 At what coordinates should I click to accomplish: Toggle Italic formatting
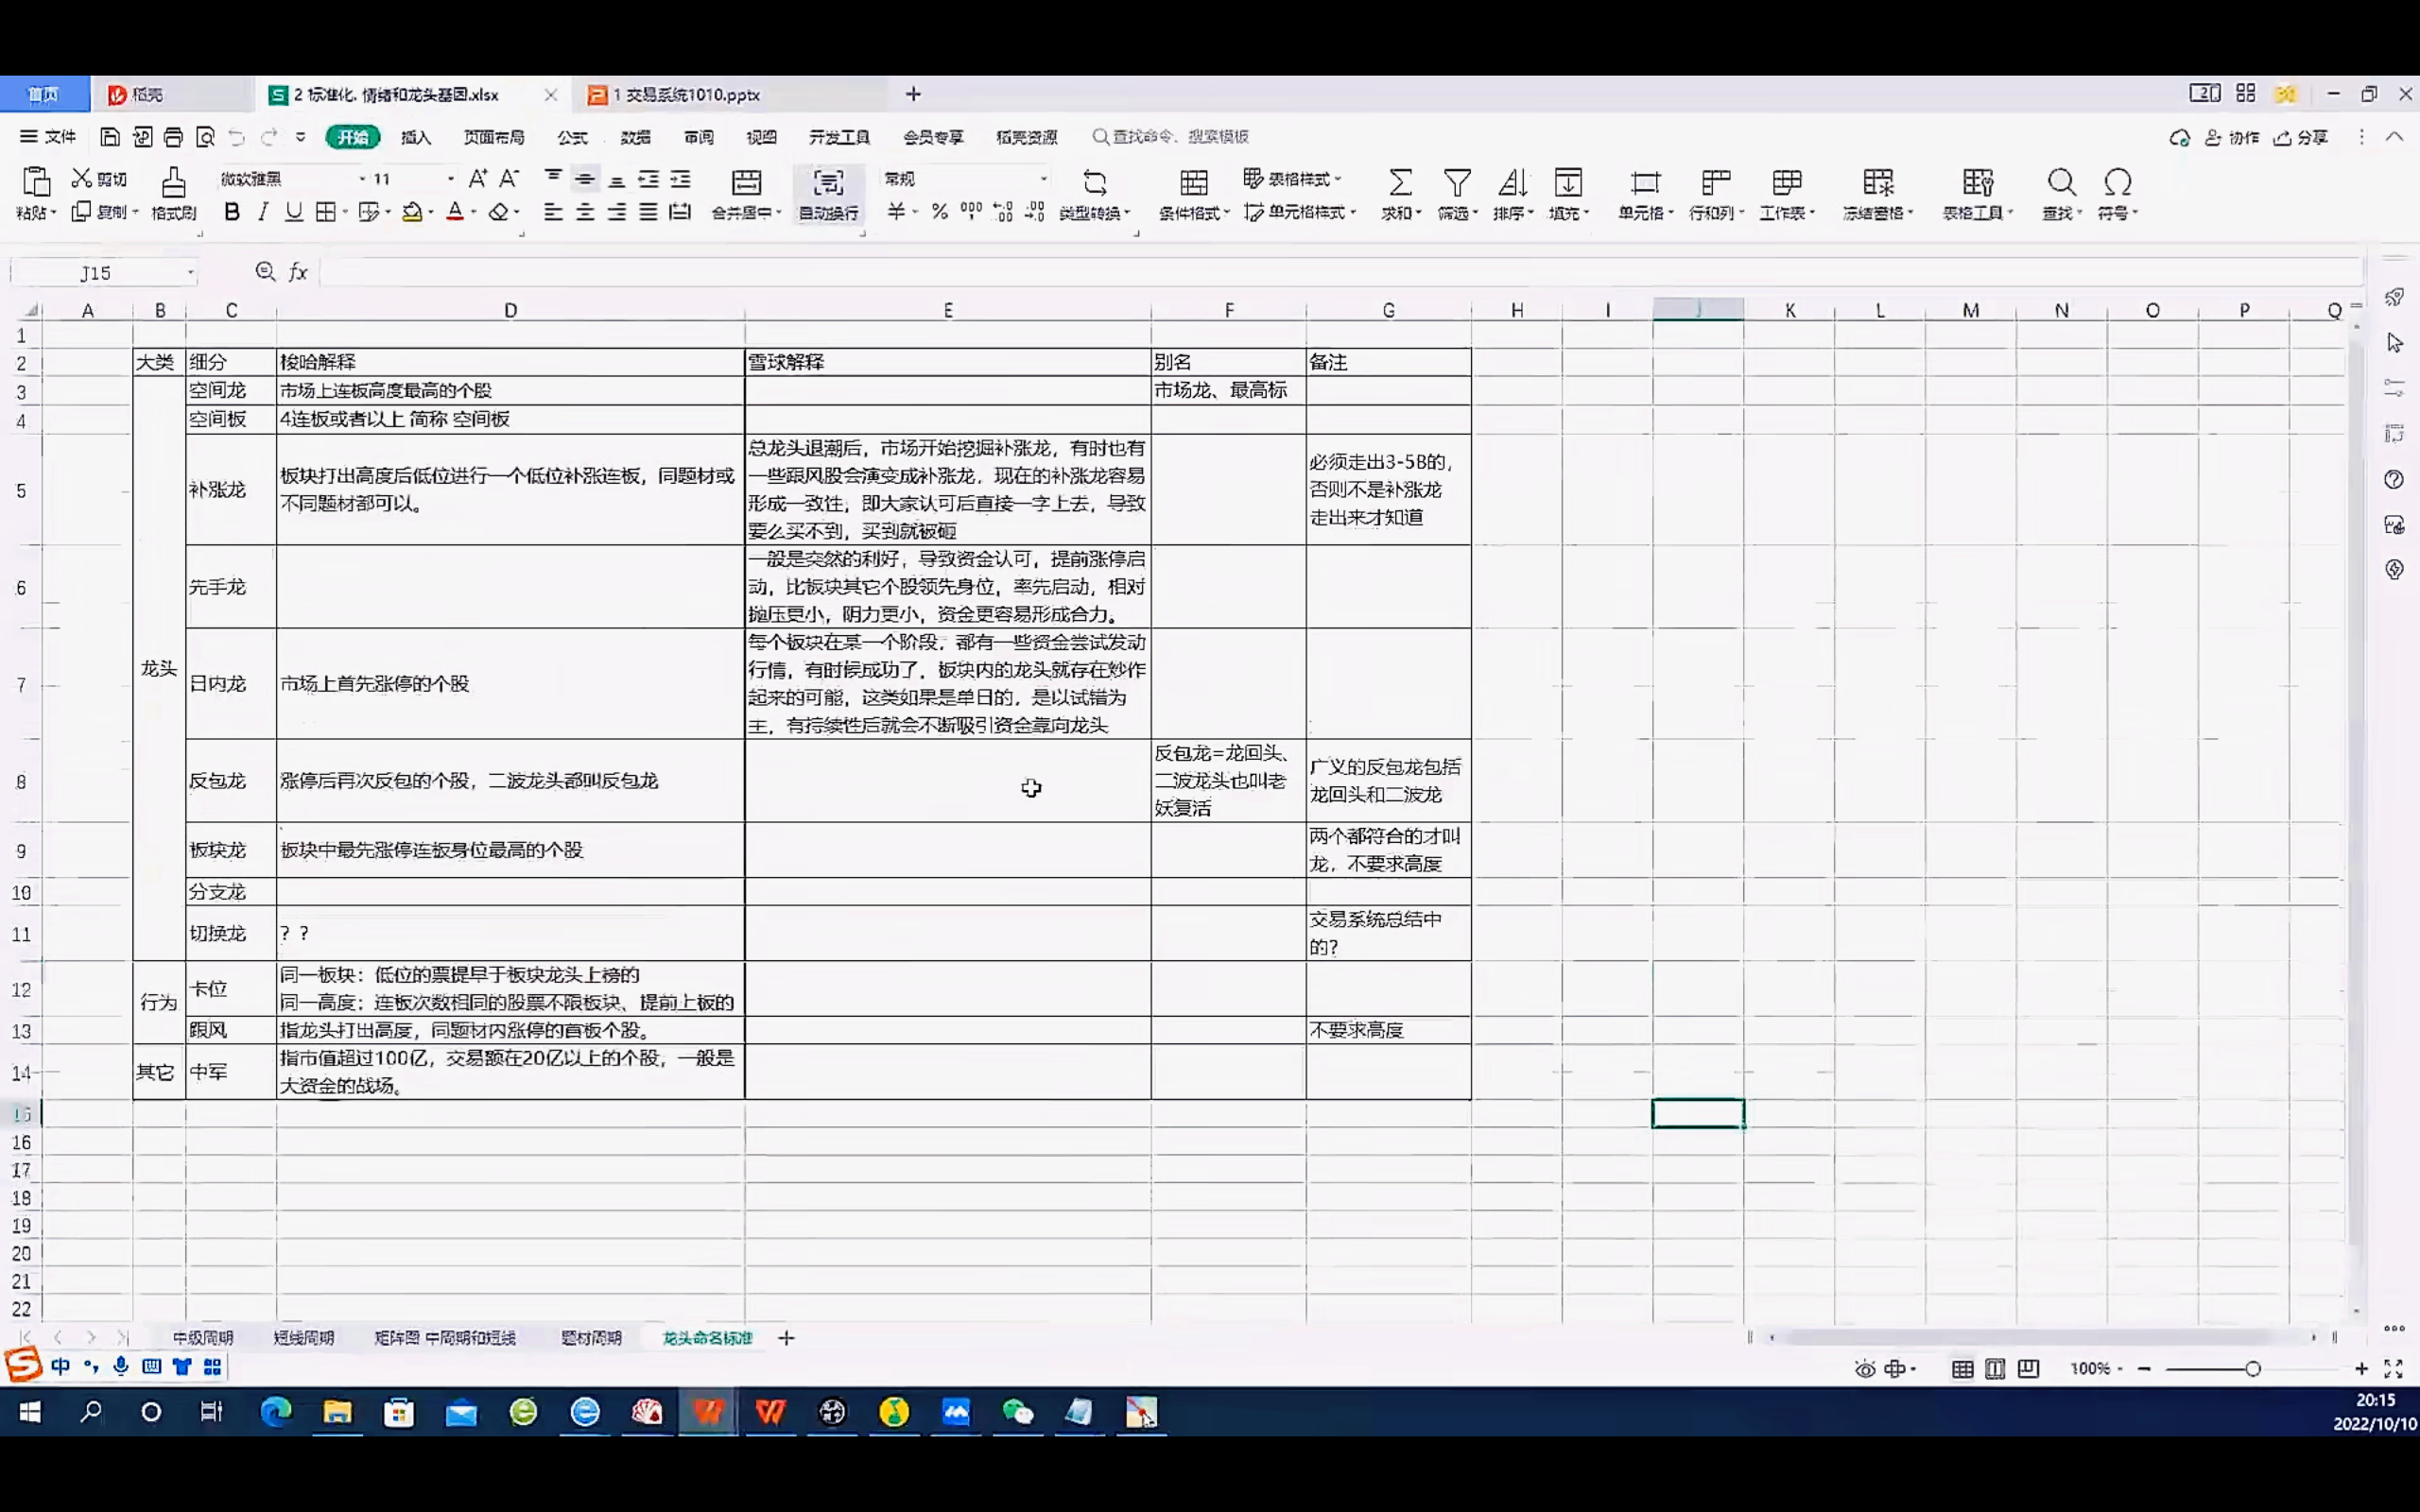[x=263, y=212]
